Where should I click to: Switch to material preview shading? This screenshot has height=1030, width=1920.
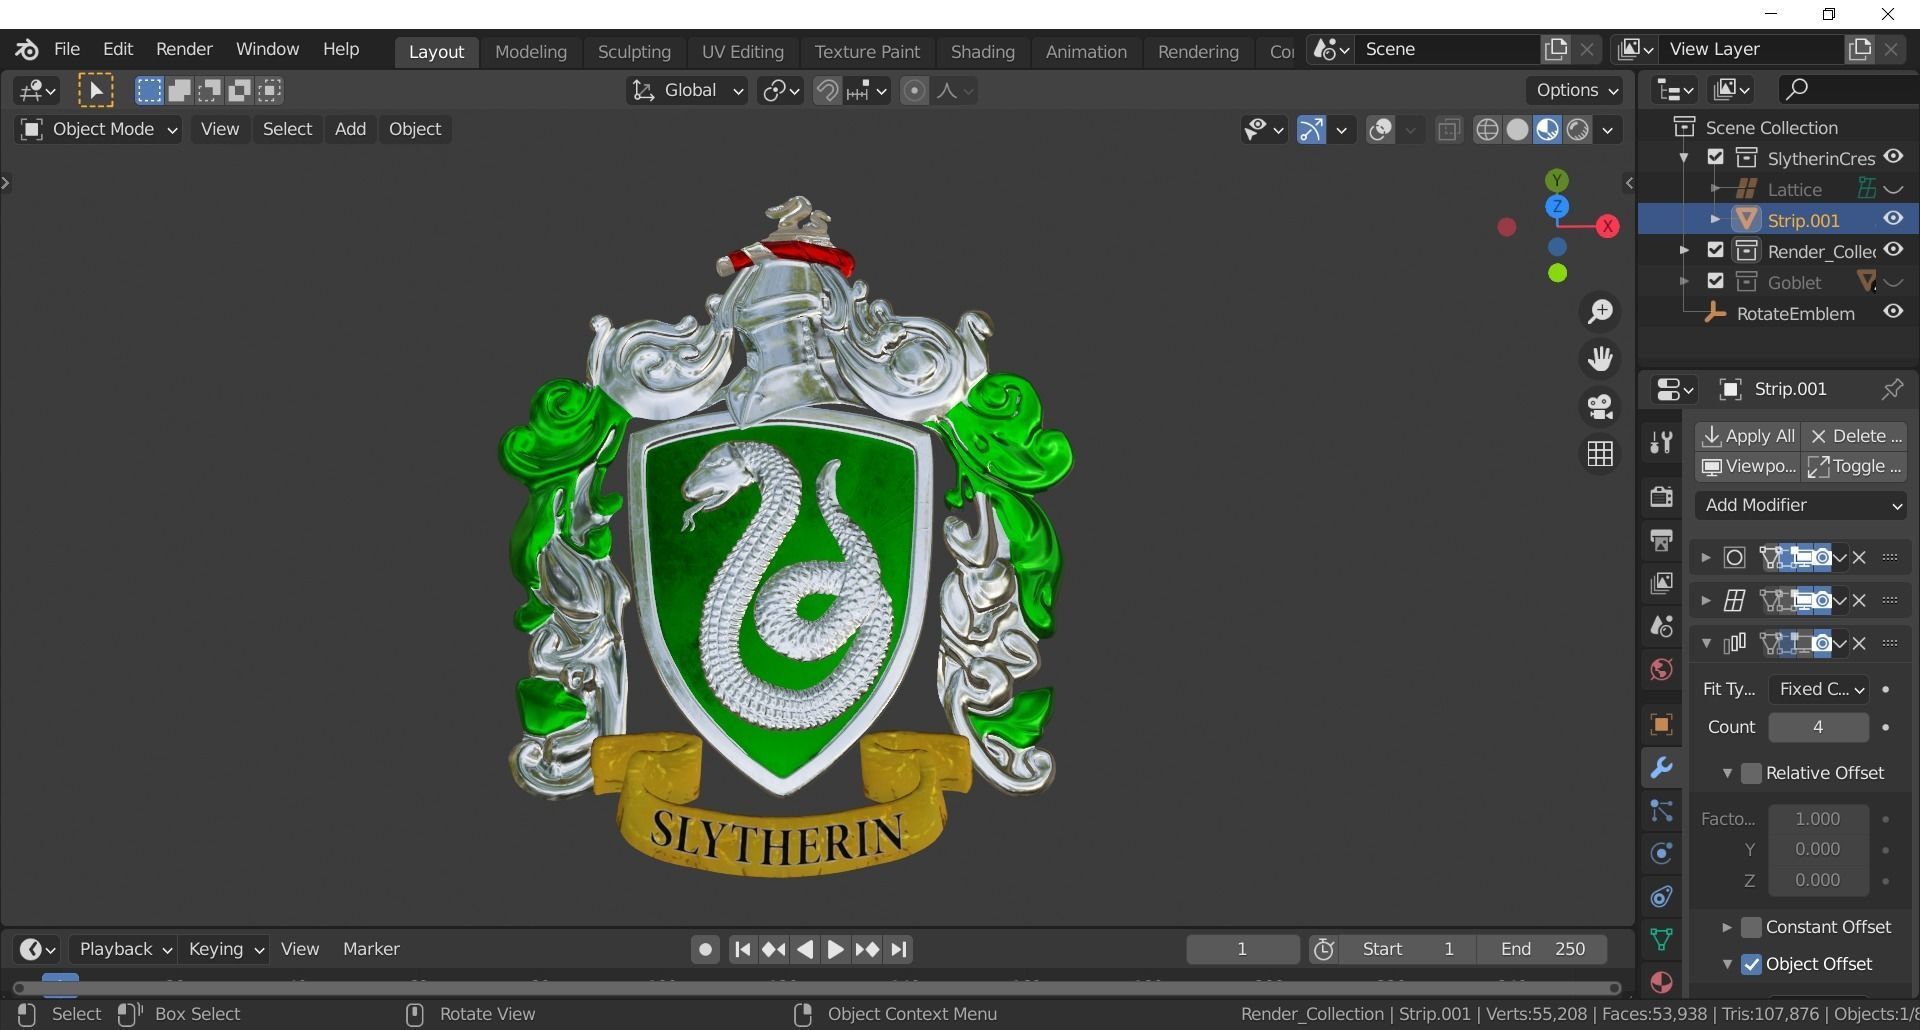pos(1547,130)
